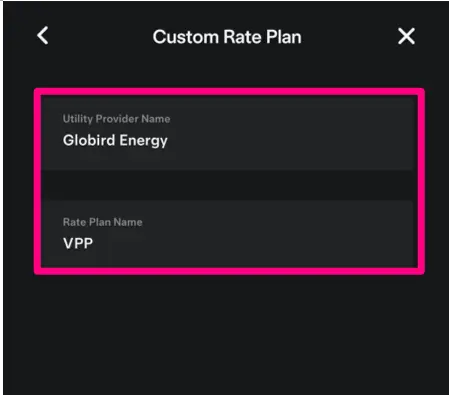The height and width of the screenshot is (395, 449).
Task: Go back using the left chevron arrow
Action: tap(43, 36)
